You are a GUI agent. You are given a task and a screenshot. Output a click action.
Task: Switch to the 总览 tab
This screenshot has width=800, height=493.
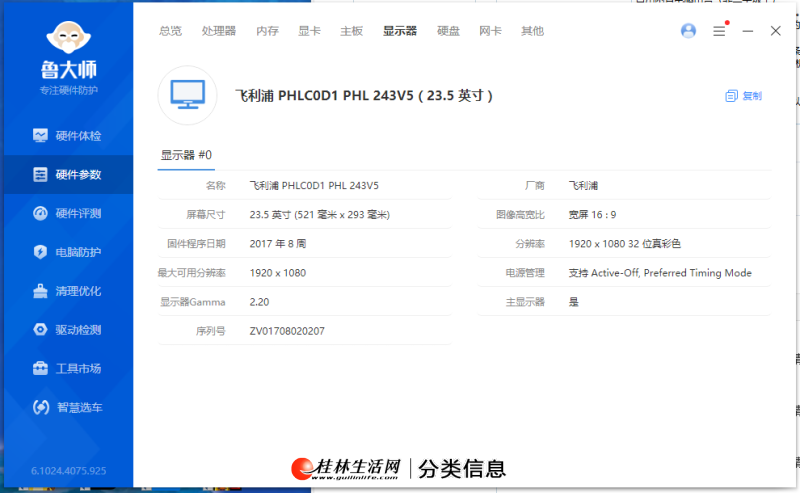(x=170, y=31)
